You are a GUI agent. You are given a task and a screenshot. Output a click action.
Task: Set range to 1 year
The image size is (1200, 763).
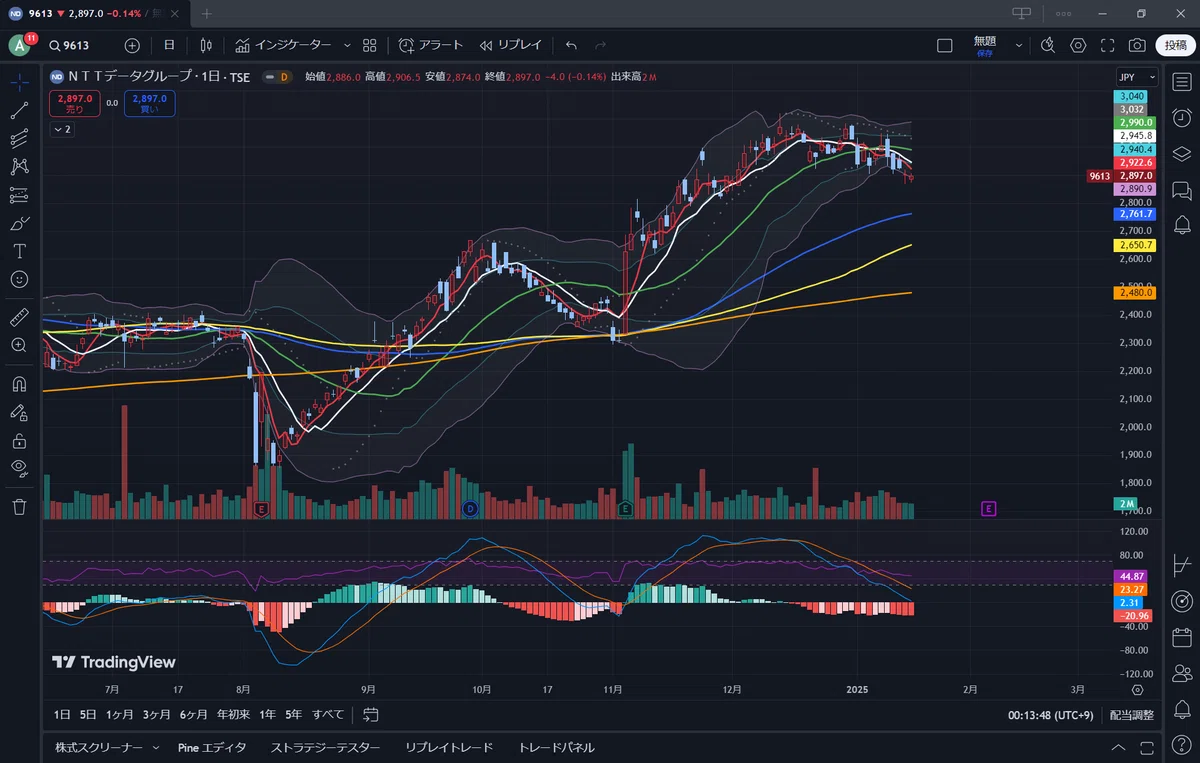267,714
